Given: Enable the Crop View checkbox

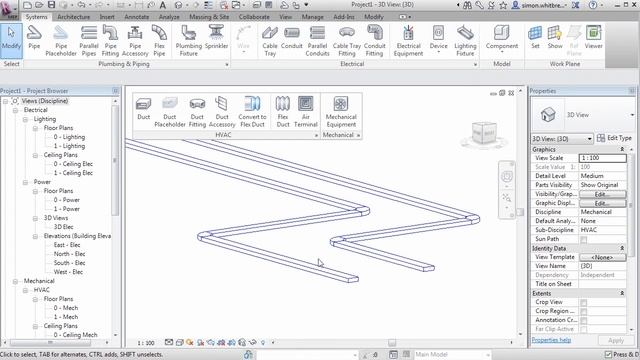Looking at the screenshot, I should point(584,303).
